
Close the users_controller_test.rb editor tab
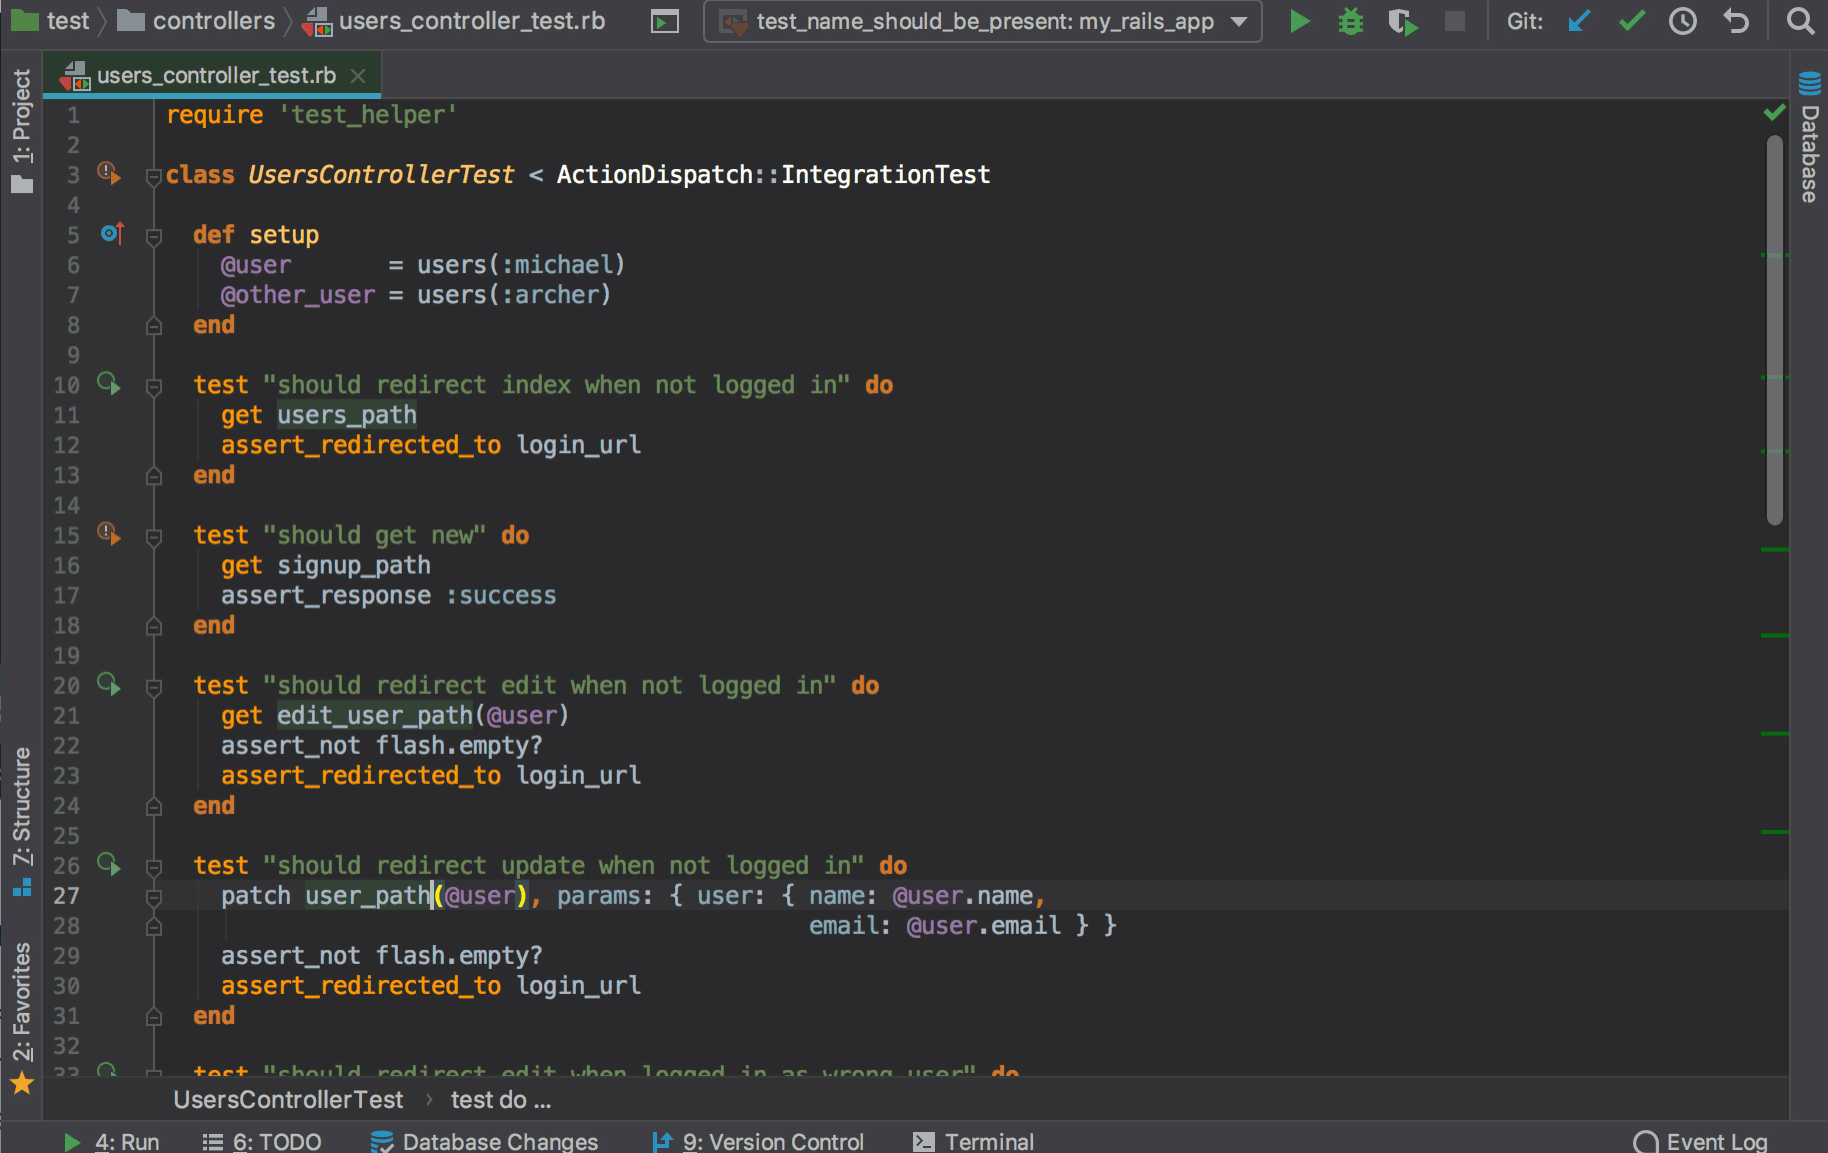358,76
